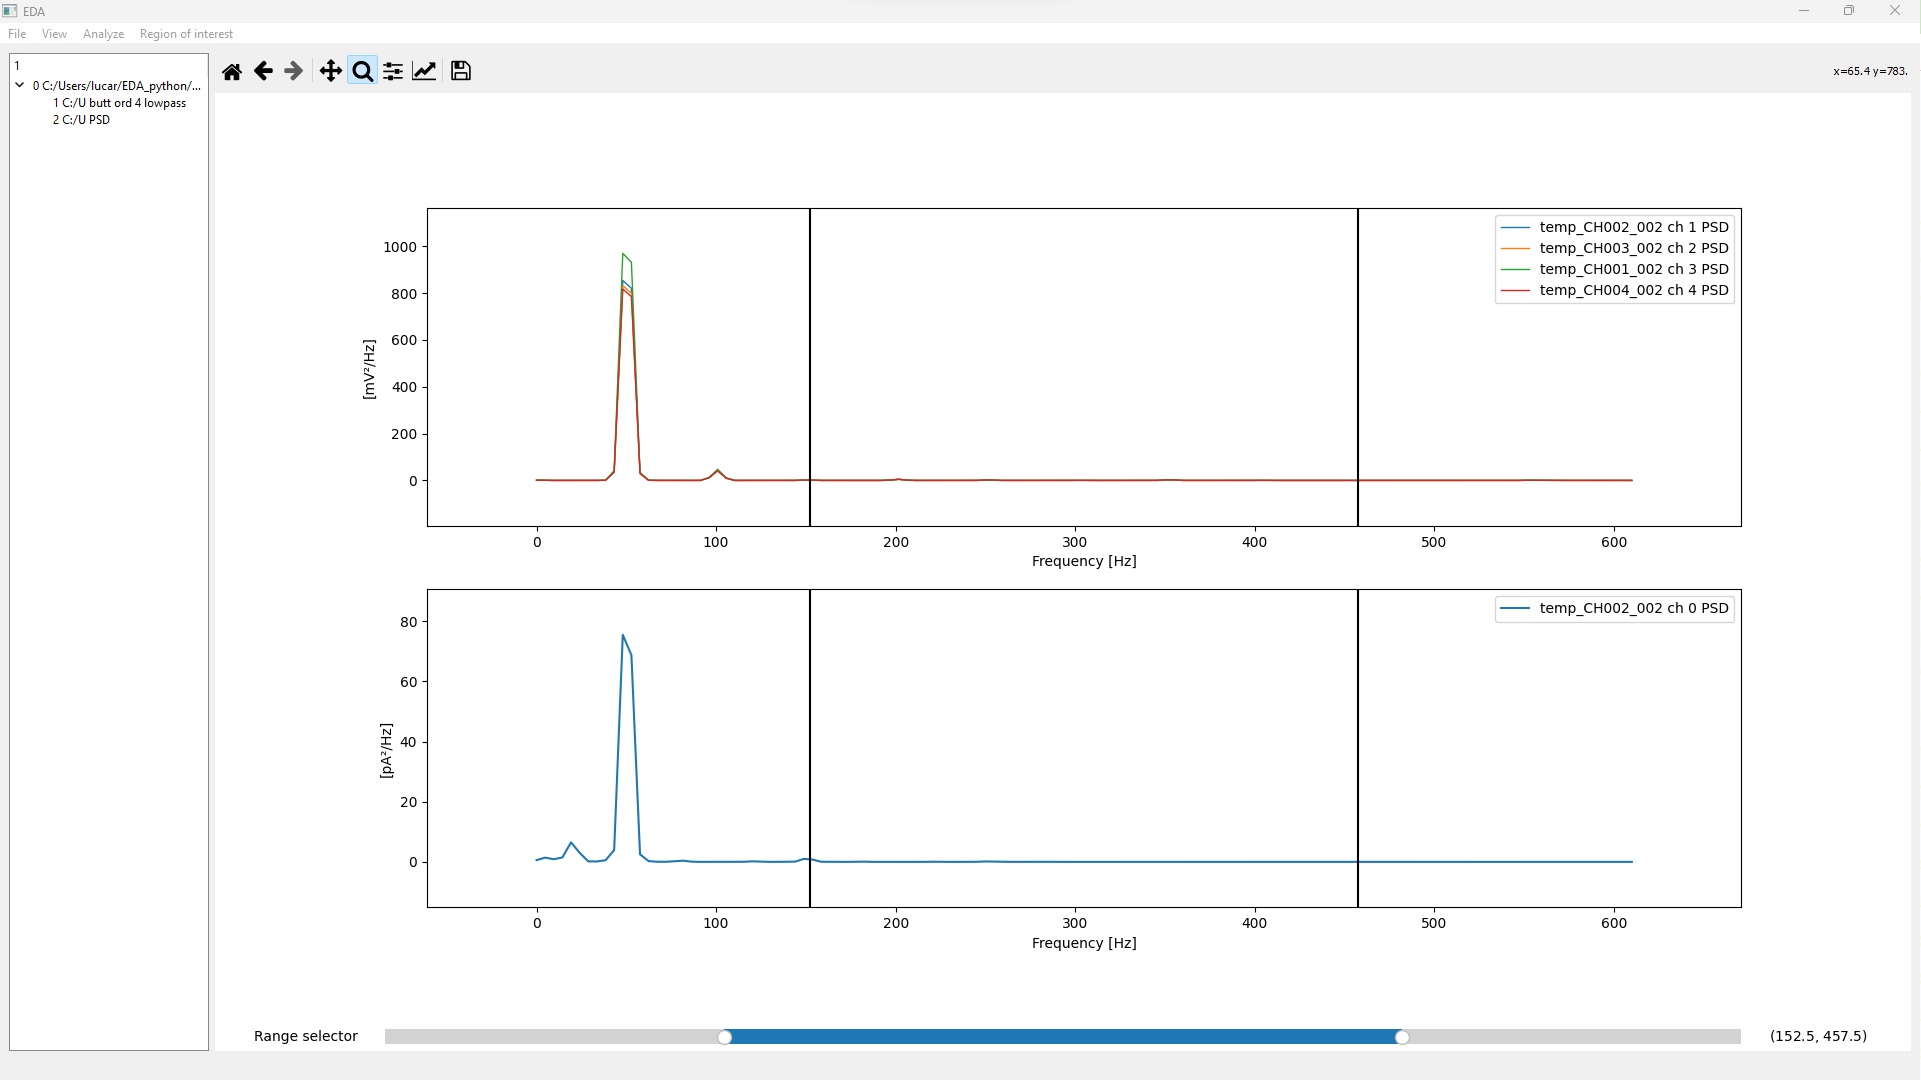Open the Analyze menu

coord(103,34)
